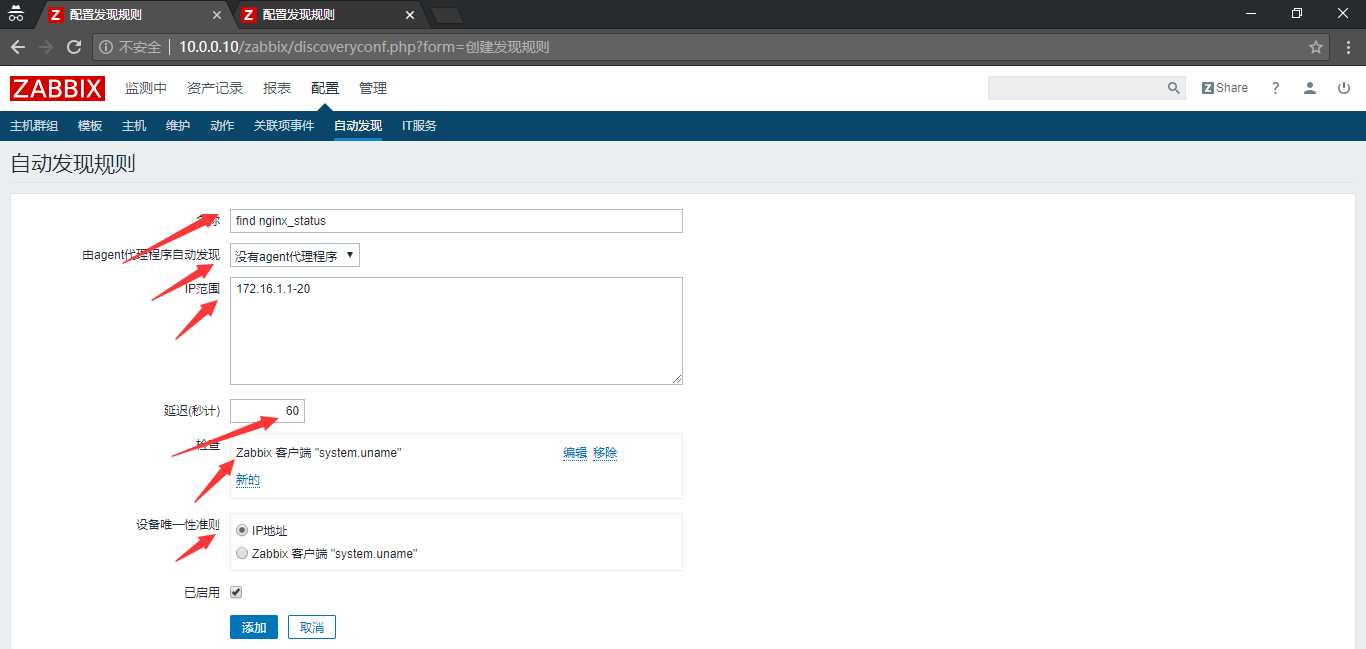
Task: Open help question mark icon
Action: [1275, 88]
